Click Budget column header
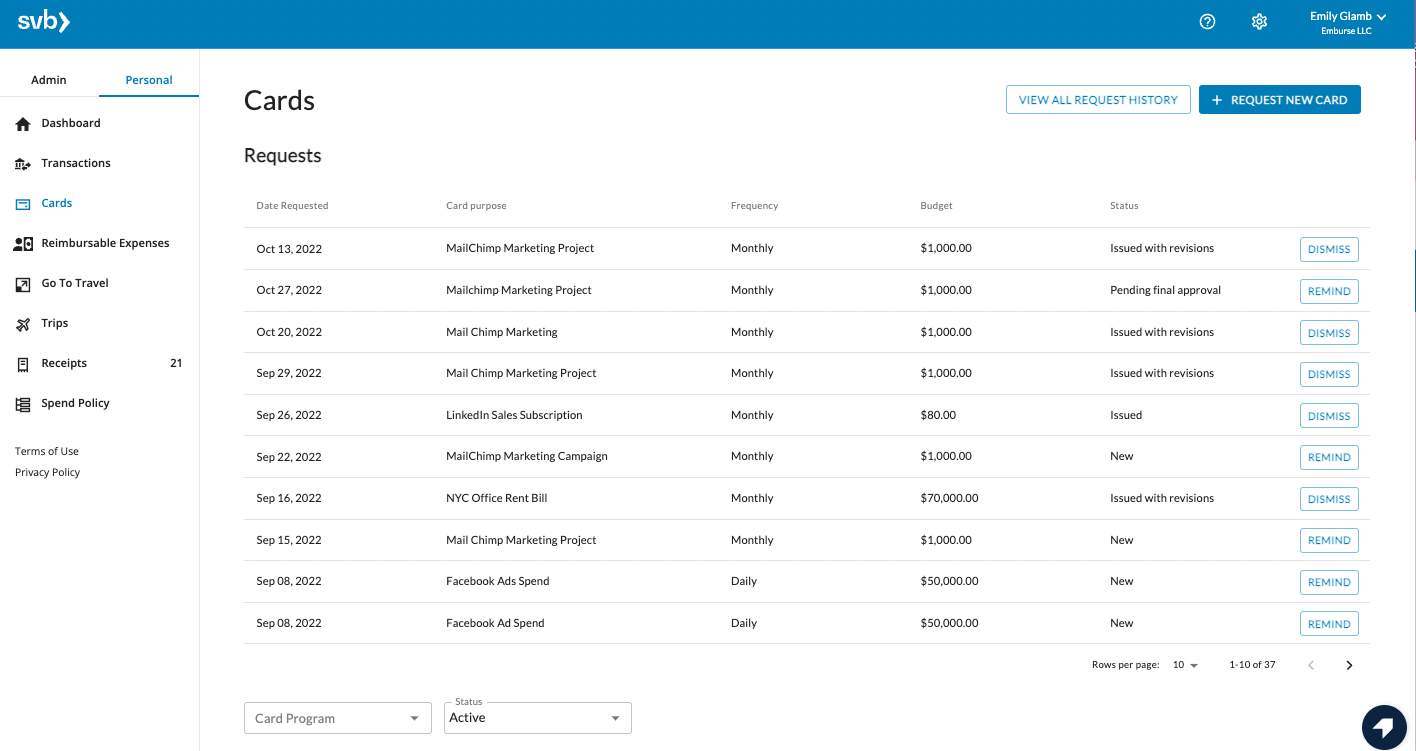Viewport: 1416px width, 751px height. [936, 206]
